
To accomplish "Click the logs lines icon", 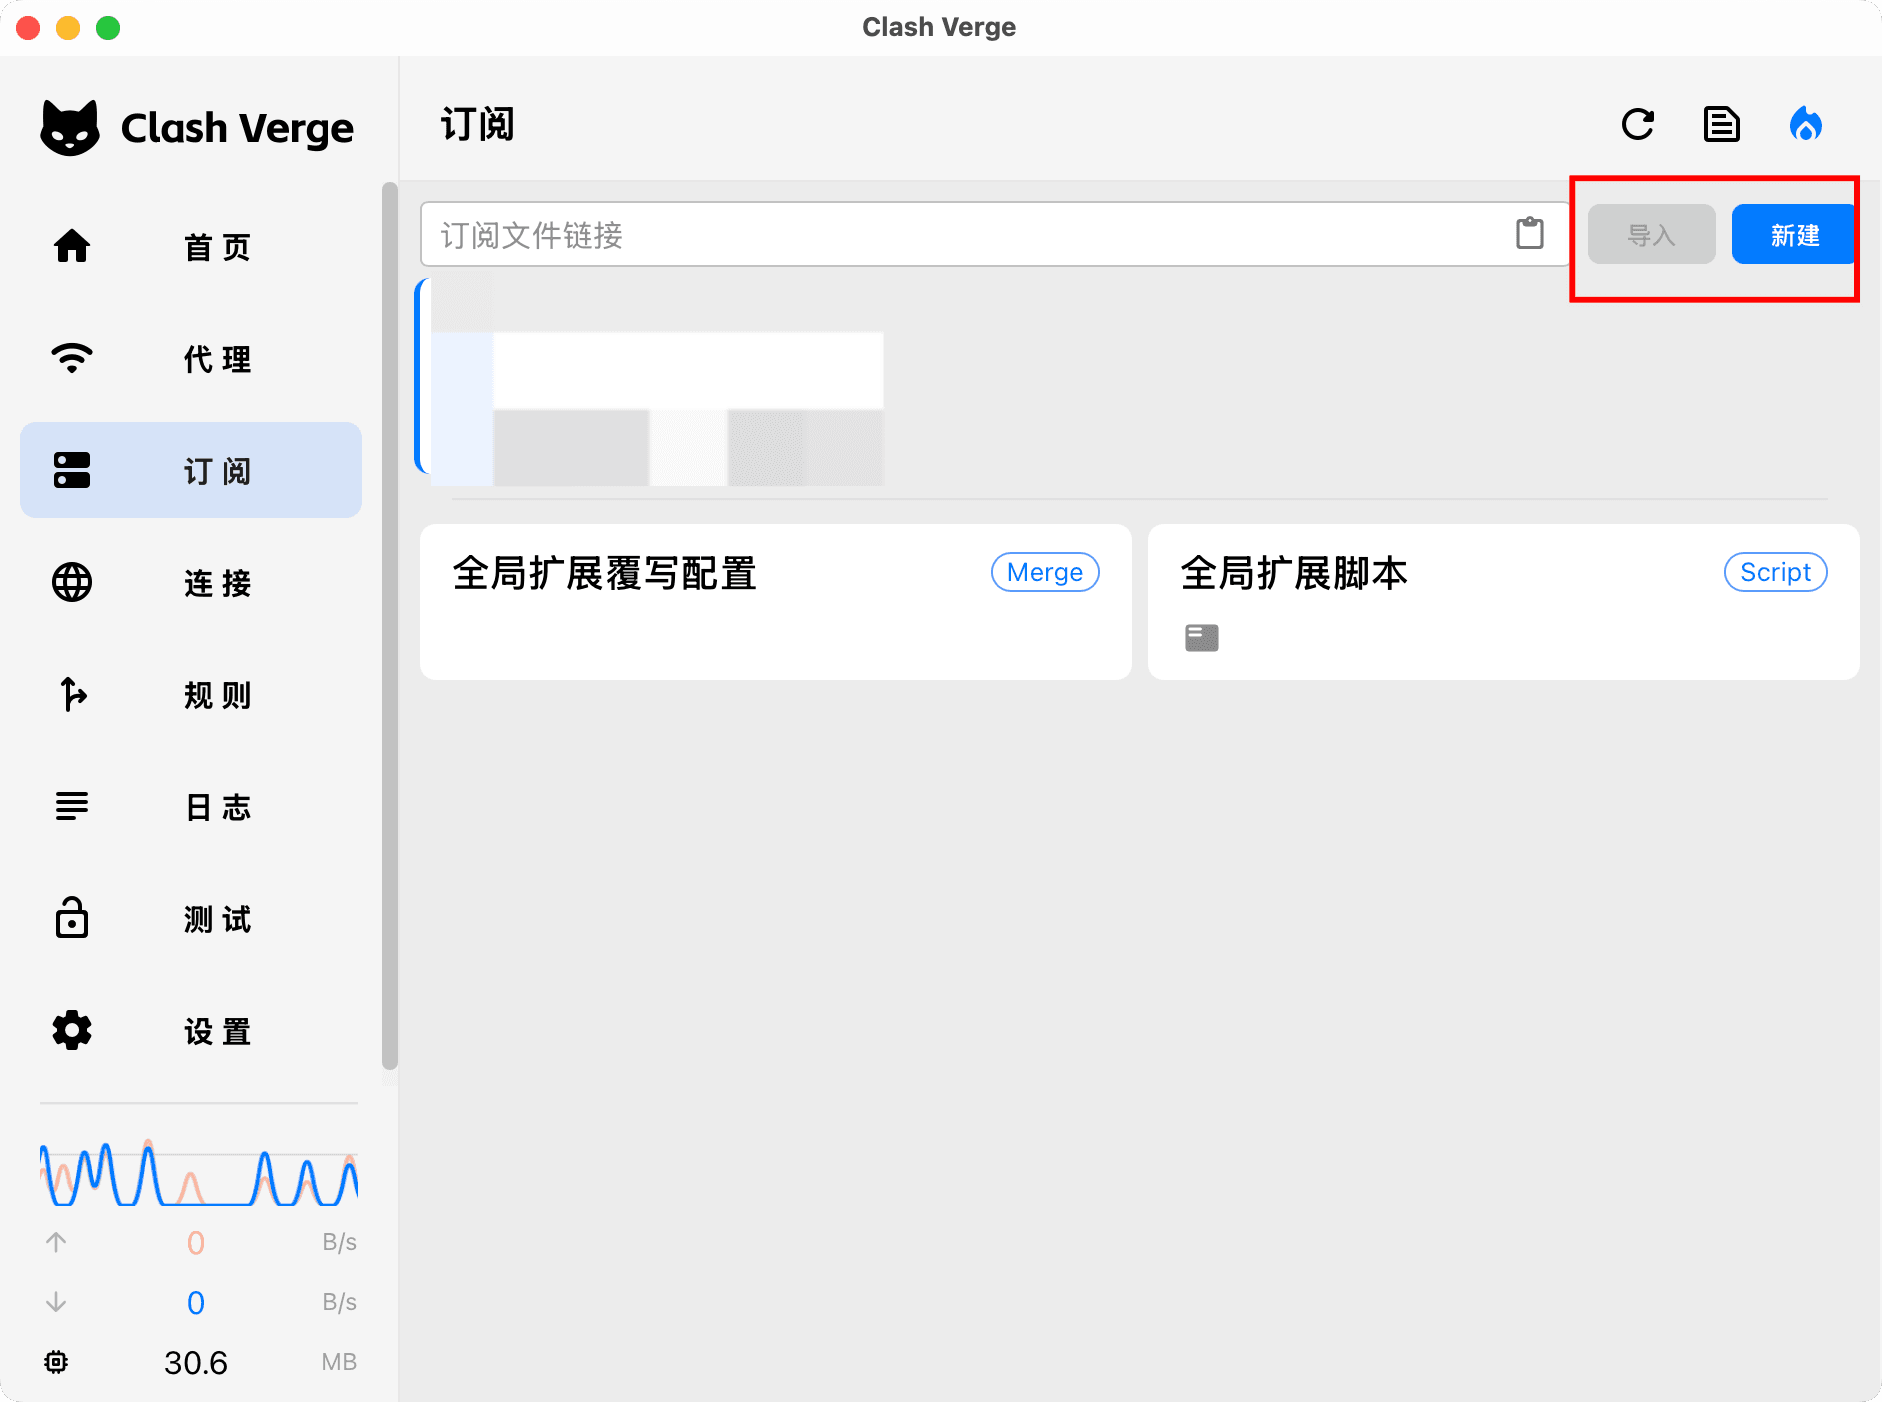I will 72,806.
